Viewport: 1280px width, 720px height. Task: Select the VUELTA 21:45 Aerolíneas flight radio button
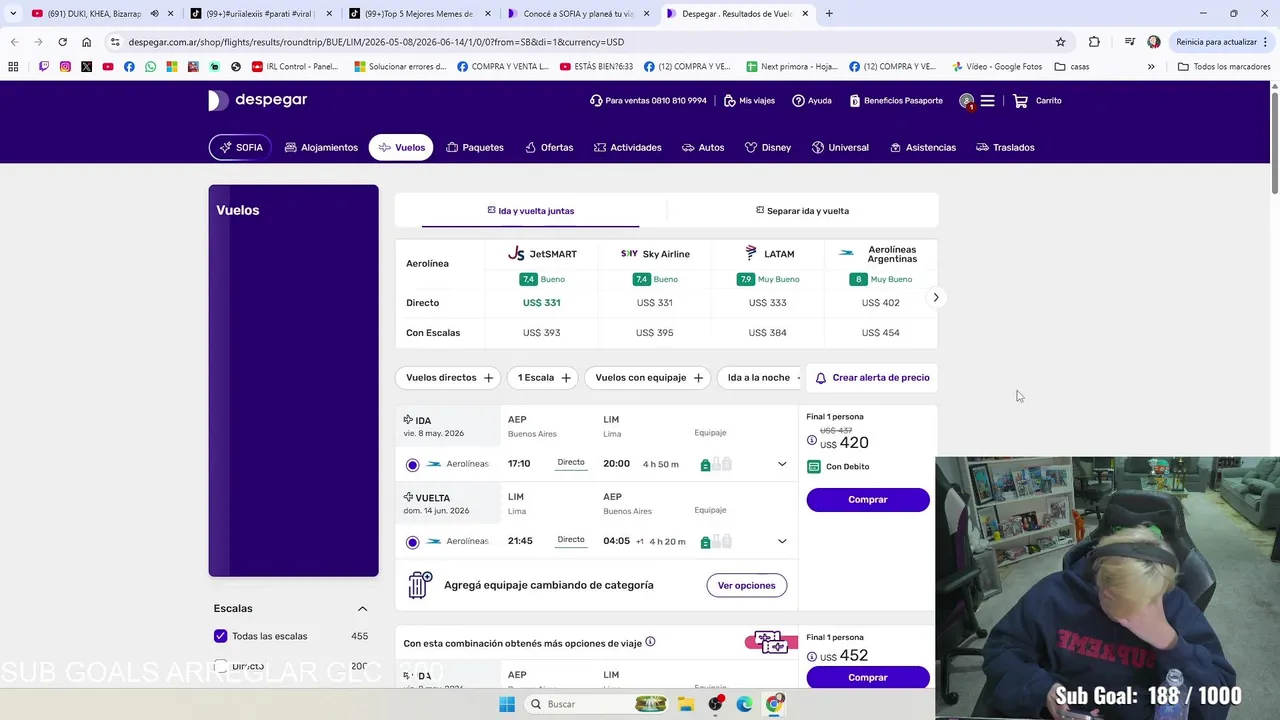[412, 542]
